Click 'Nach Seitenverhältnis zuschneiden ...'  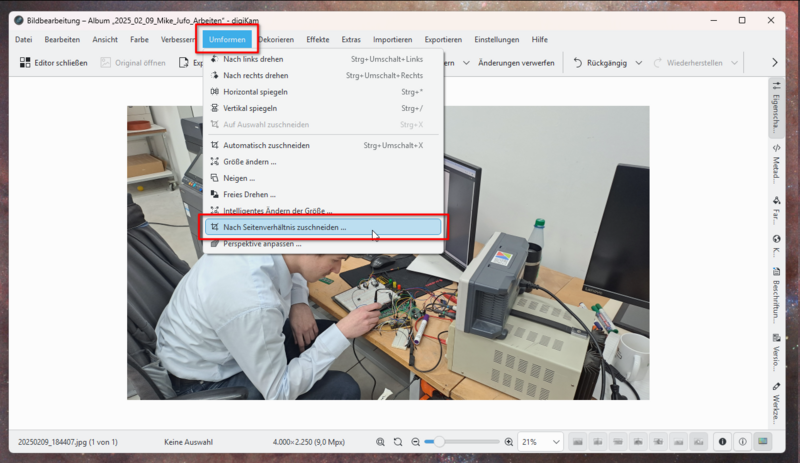[x=322, y=227]
